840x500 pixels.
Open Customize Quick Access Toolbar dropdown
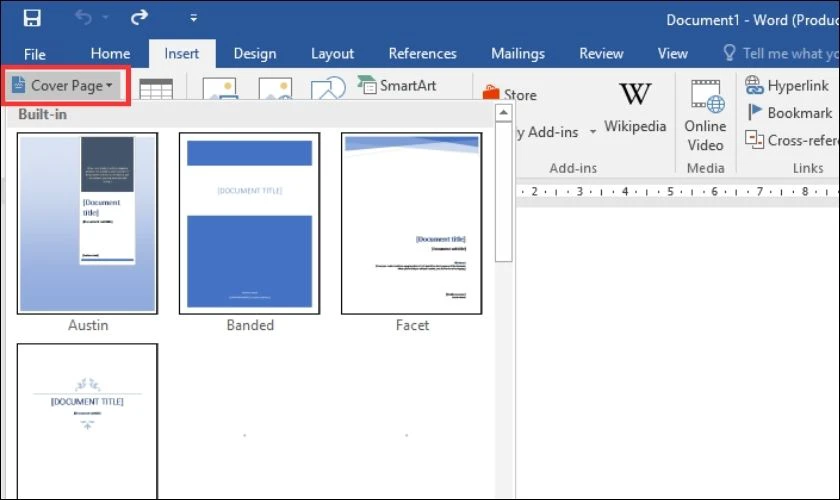193,18
